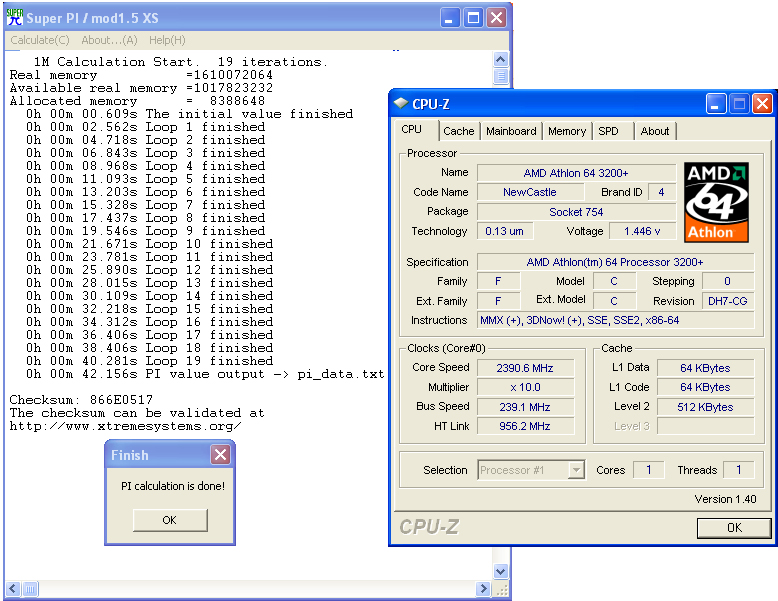The height and width of the screenshot is (601, 778).
Task: Click the Code Name value NewCastle
Action: click(529, 192)
